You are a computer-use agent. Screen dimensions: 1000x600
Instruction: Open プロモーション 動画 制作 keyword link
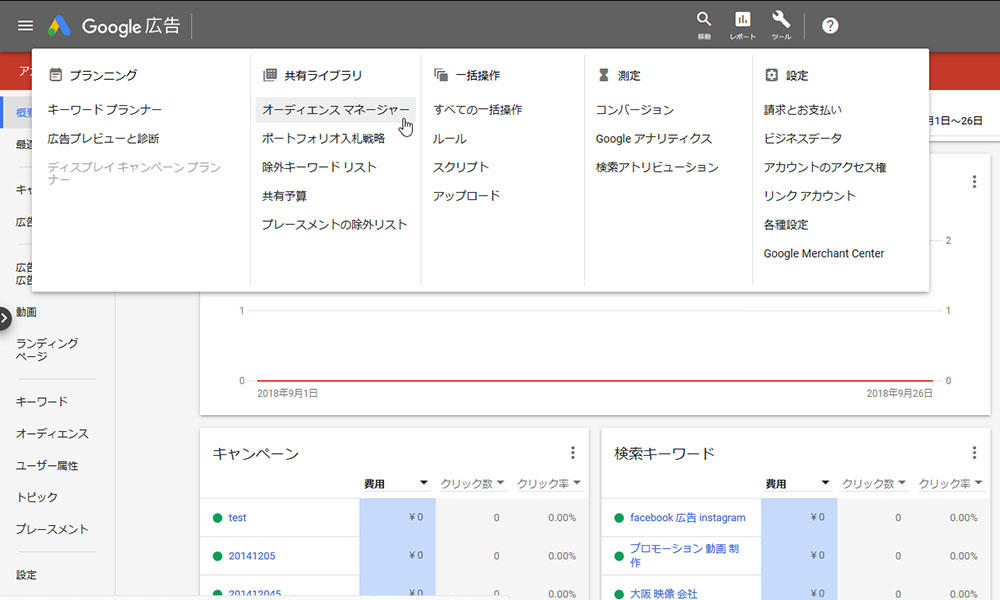click(x=684, y=555)
